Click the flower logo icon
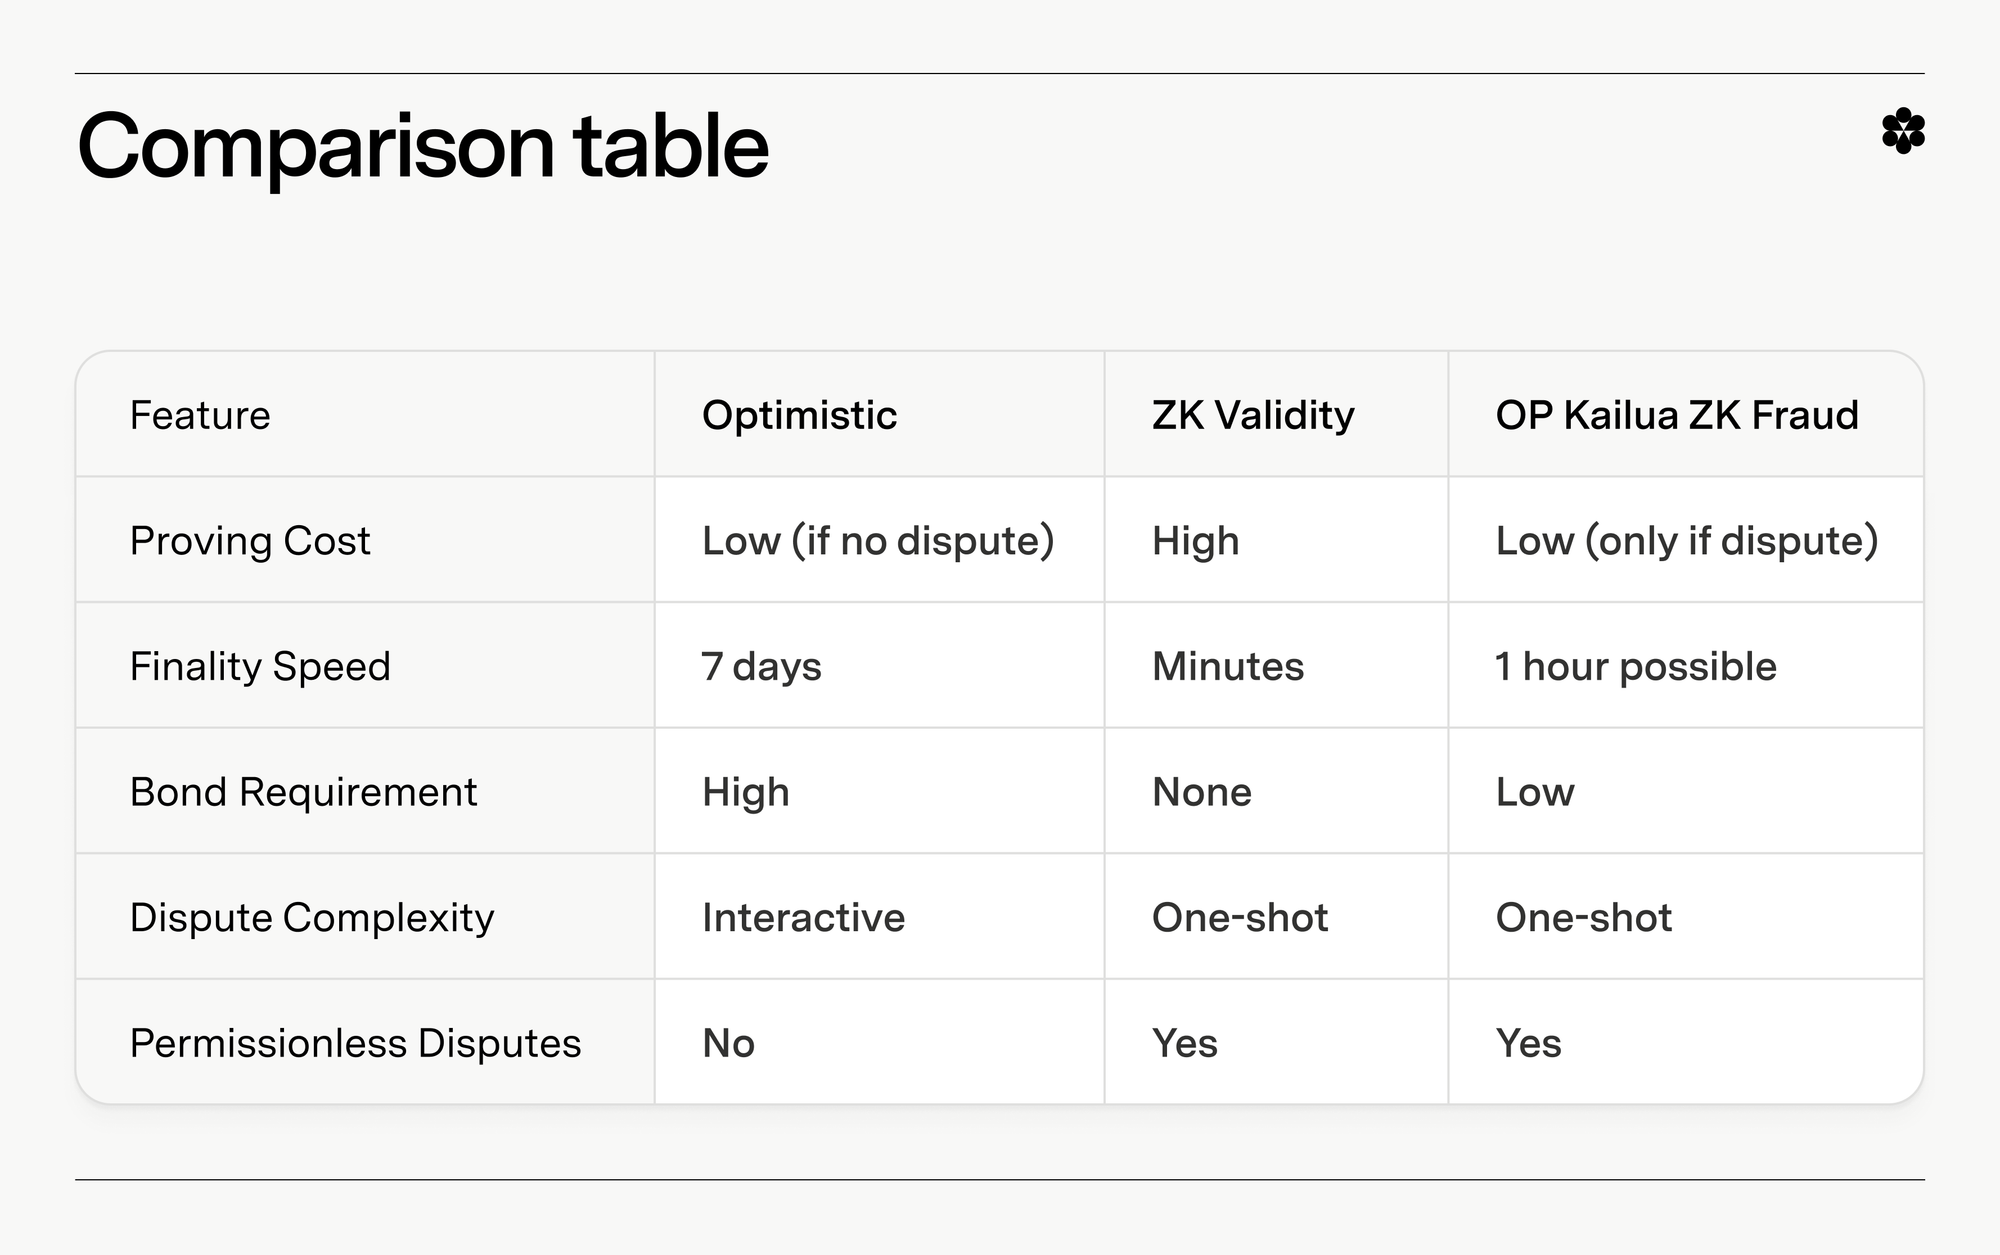Screen dimensions: 2000x1255 click(x=1902, y=131)
